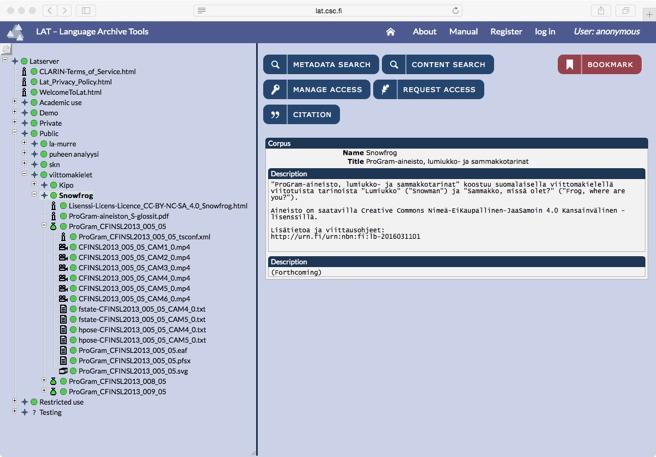Expand ProGram_CFINSL2013_009_05 session node
The image size is (656, 457).
[x=44, y=390]
